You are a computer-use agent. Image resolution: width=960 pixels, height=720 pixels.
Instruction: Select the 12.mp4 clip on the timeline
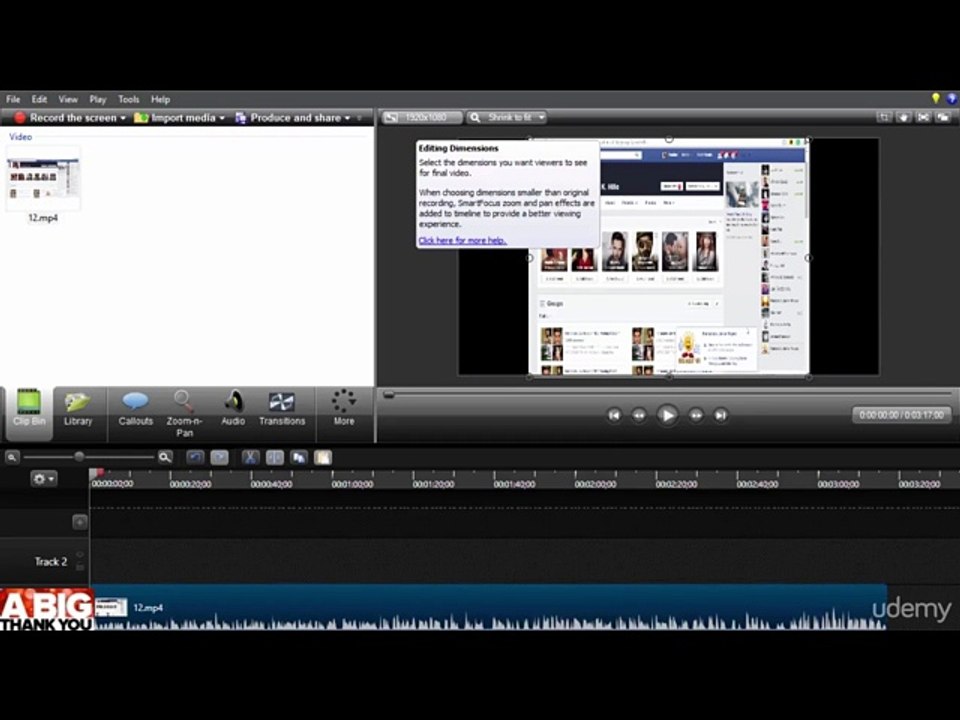490,607
